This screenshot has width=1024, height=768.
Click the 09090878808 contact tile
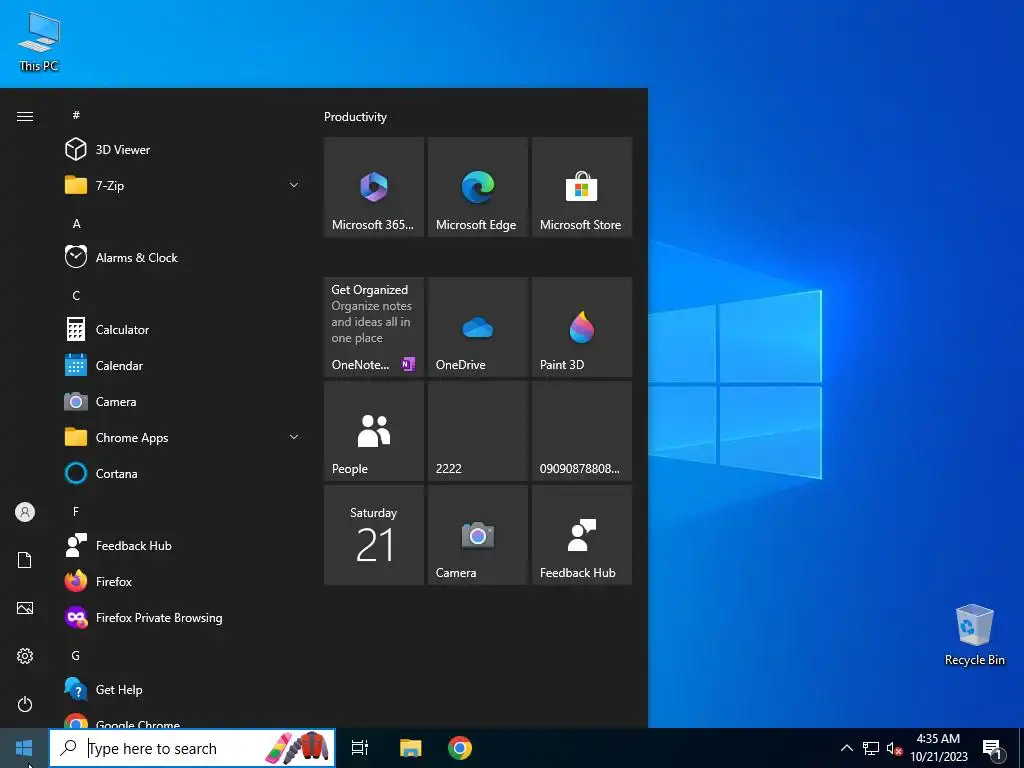point(582,431)
